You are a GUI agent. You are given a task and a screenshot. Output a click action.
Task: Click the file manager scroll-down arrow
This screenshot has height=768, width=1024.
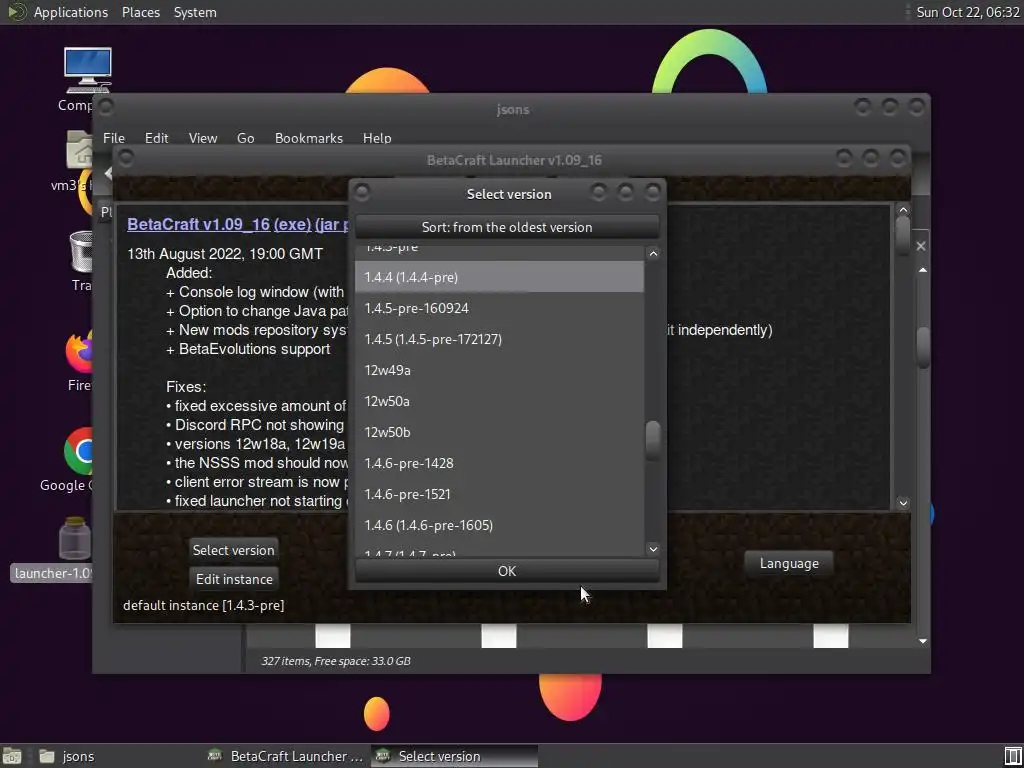tap(923, 641)
